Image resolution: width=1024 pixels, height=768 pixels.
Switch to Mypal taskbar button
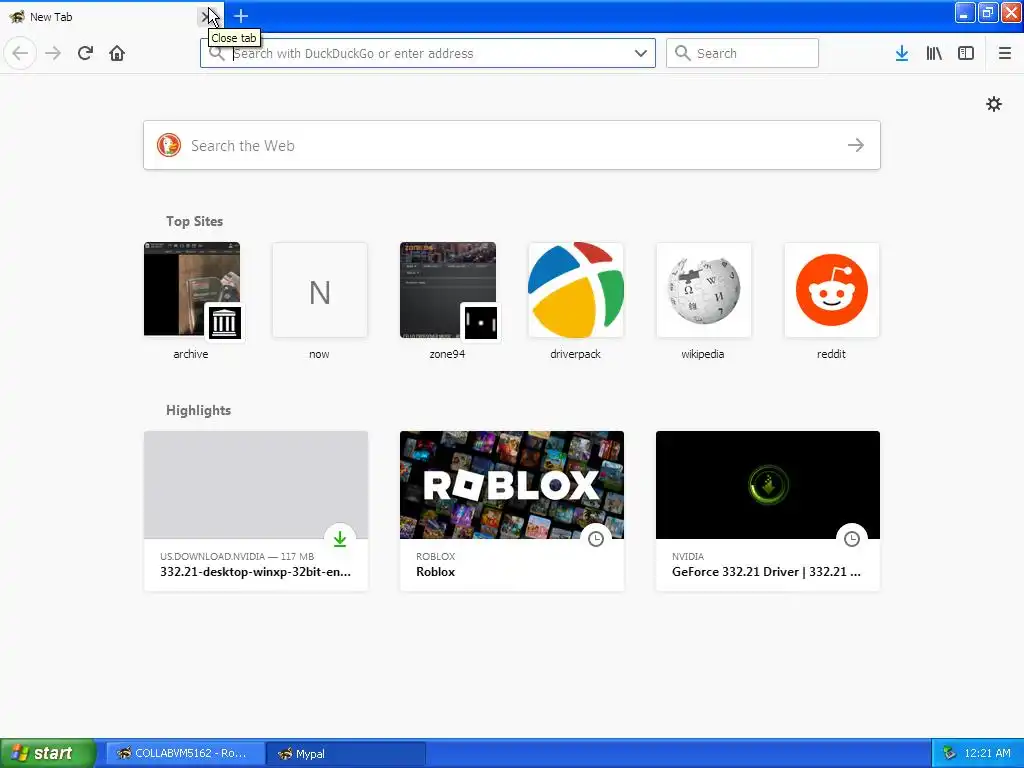click(x=346, y=753)
